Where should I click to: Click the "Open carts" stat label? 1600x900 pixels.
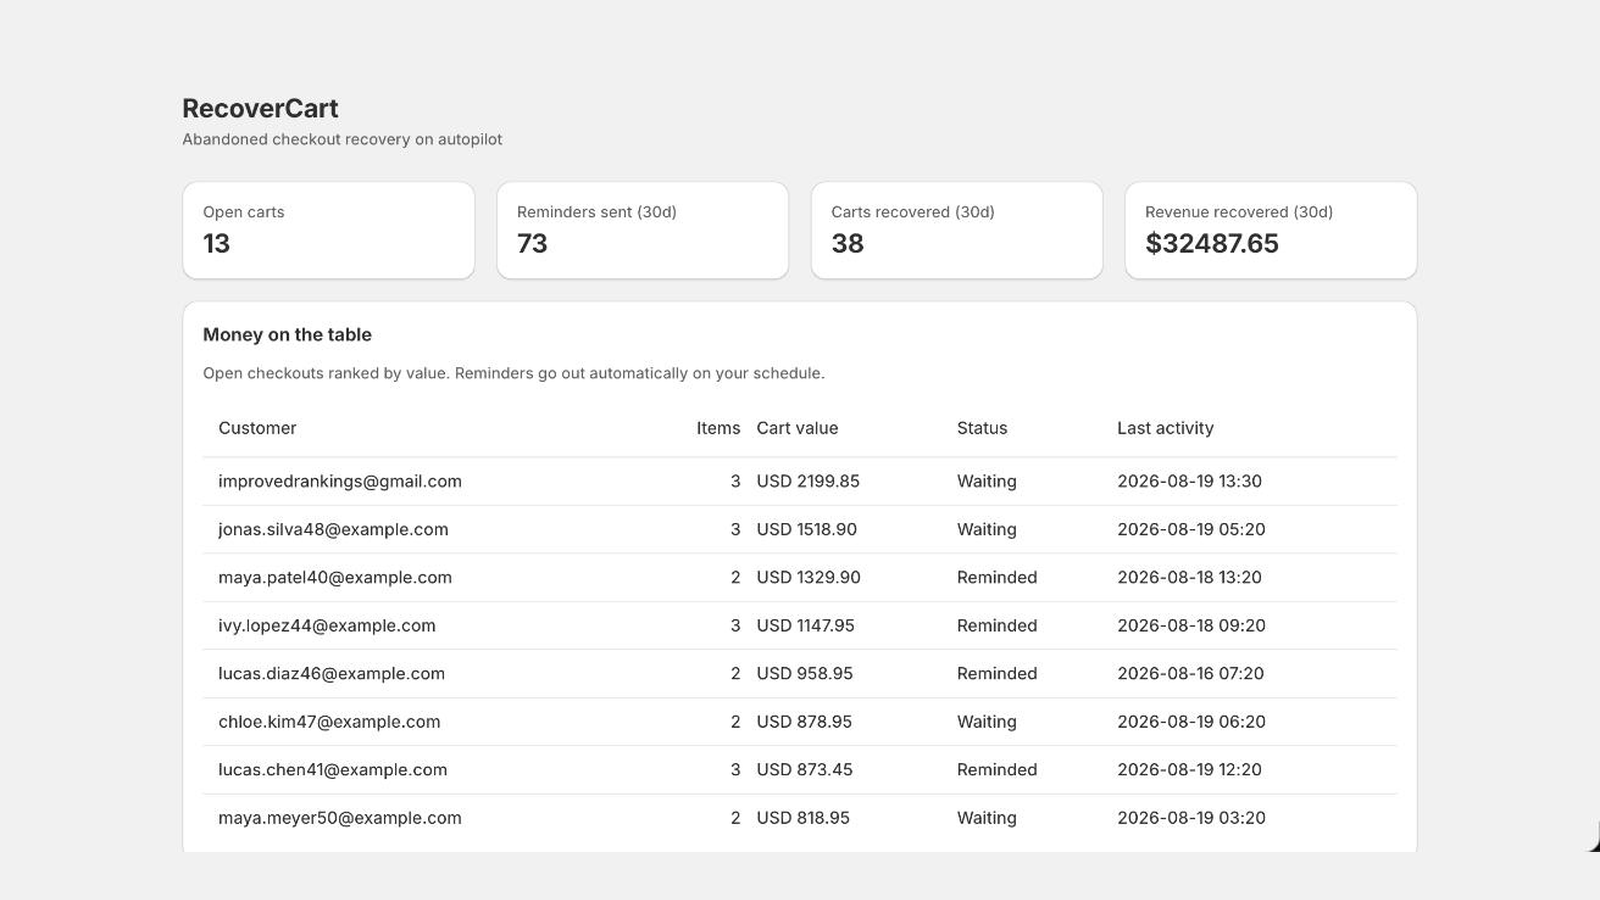(244, 212)
